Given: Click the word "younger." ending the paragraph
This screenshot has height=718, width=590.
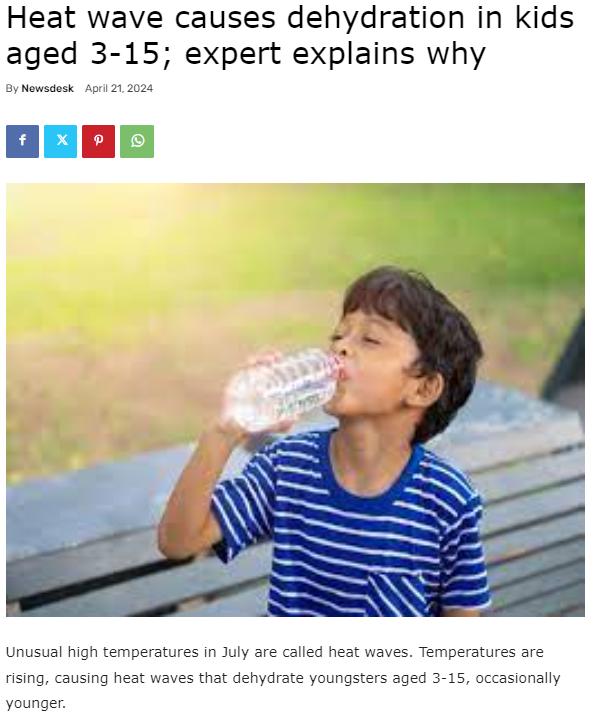Looking at the screenshot, I should (x=36, y=703).
